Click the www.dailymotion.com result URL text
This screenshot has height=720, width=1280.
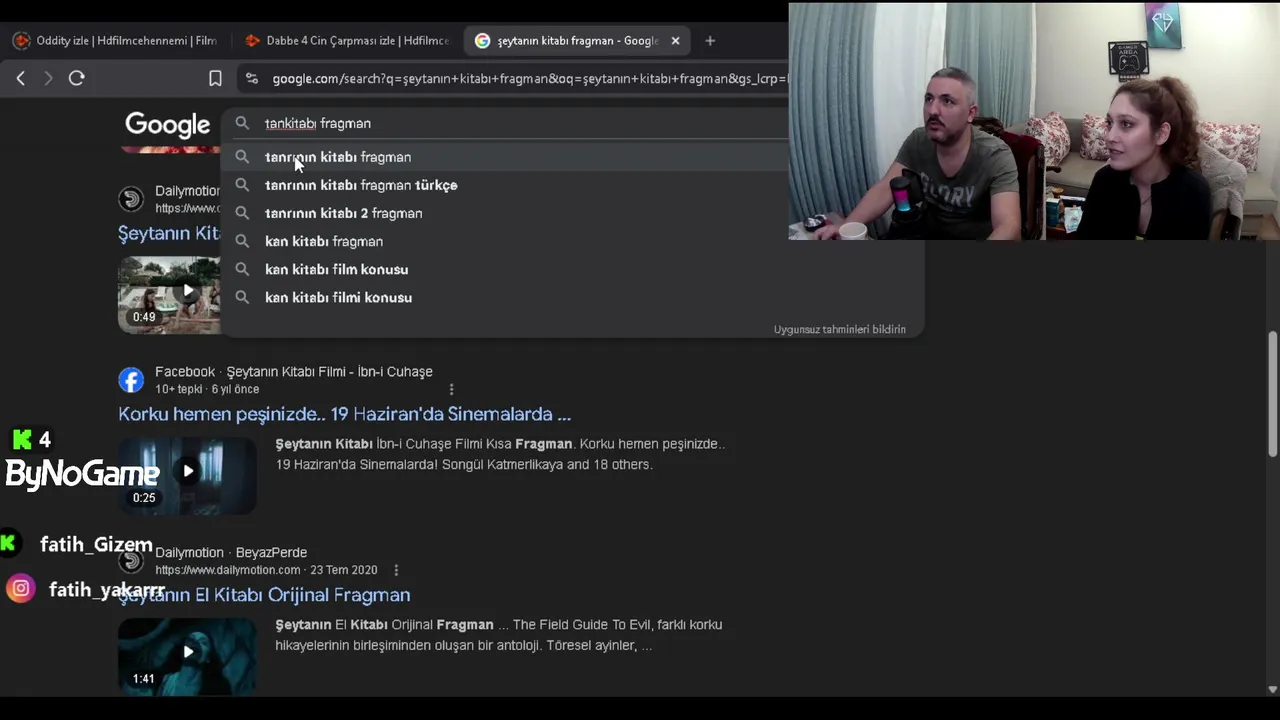227,570
